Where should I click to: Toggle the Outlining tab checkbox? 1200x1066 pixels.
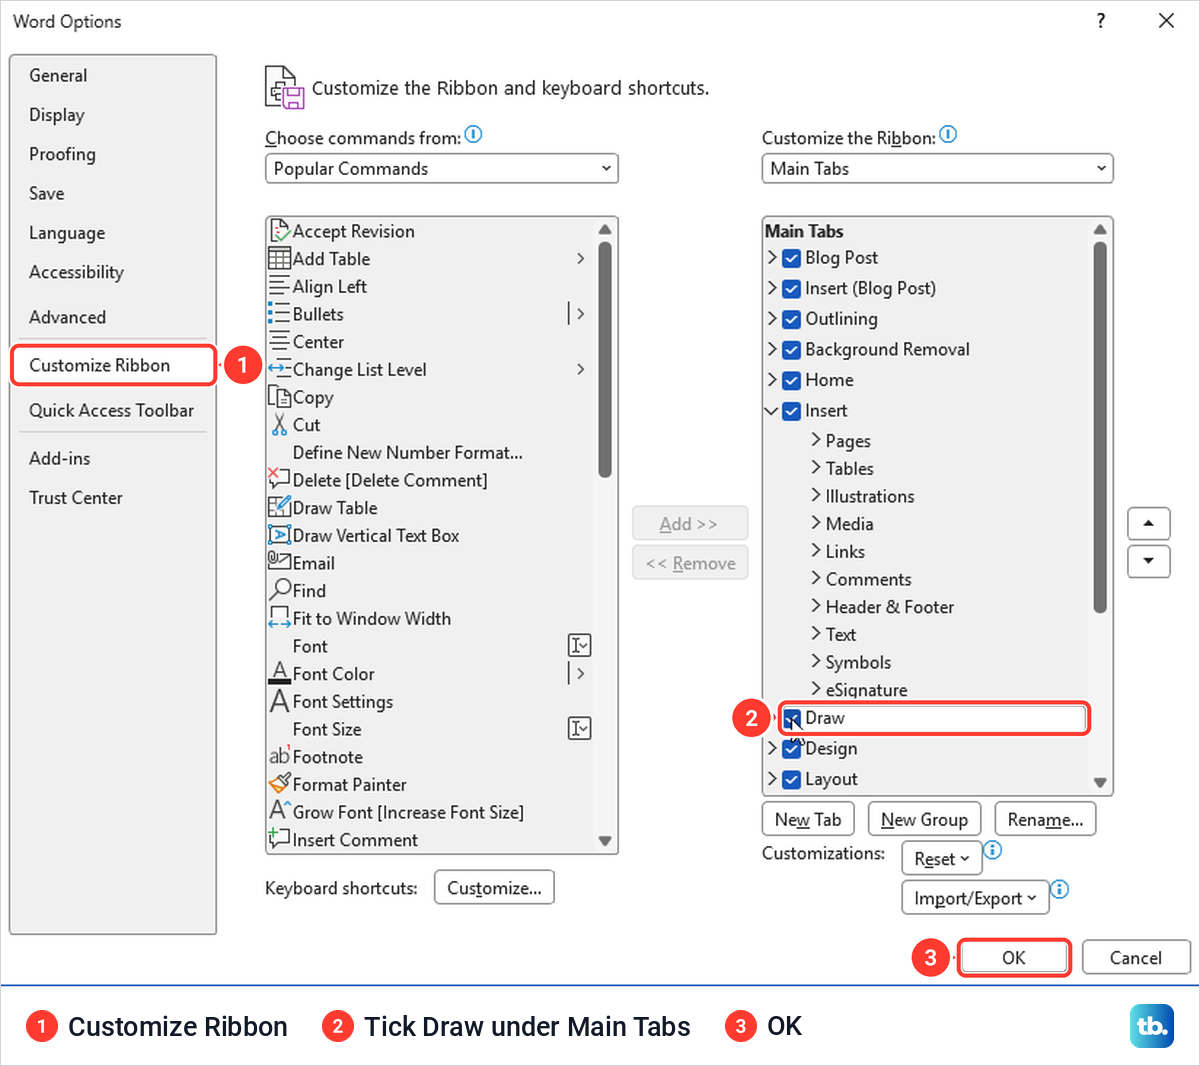[791, 319]
